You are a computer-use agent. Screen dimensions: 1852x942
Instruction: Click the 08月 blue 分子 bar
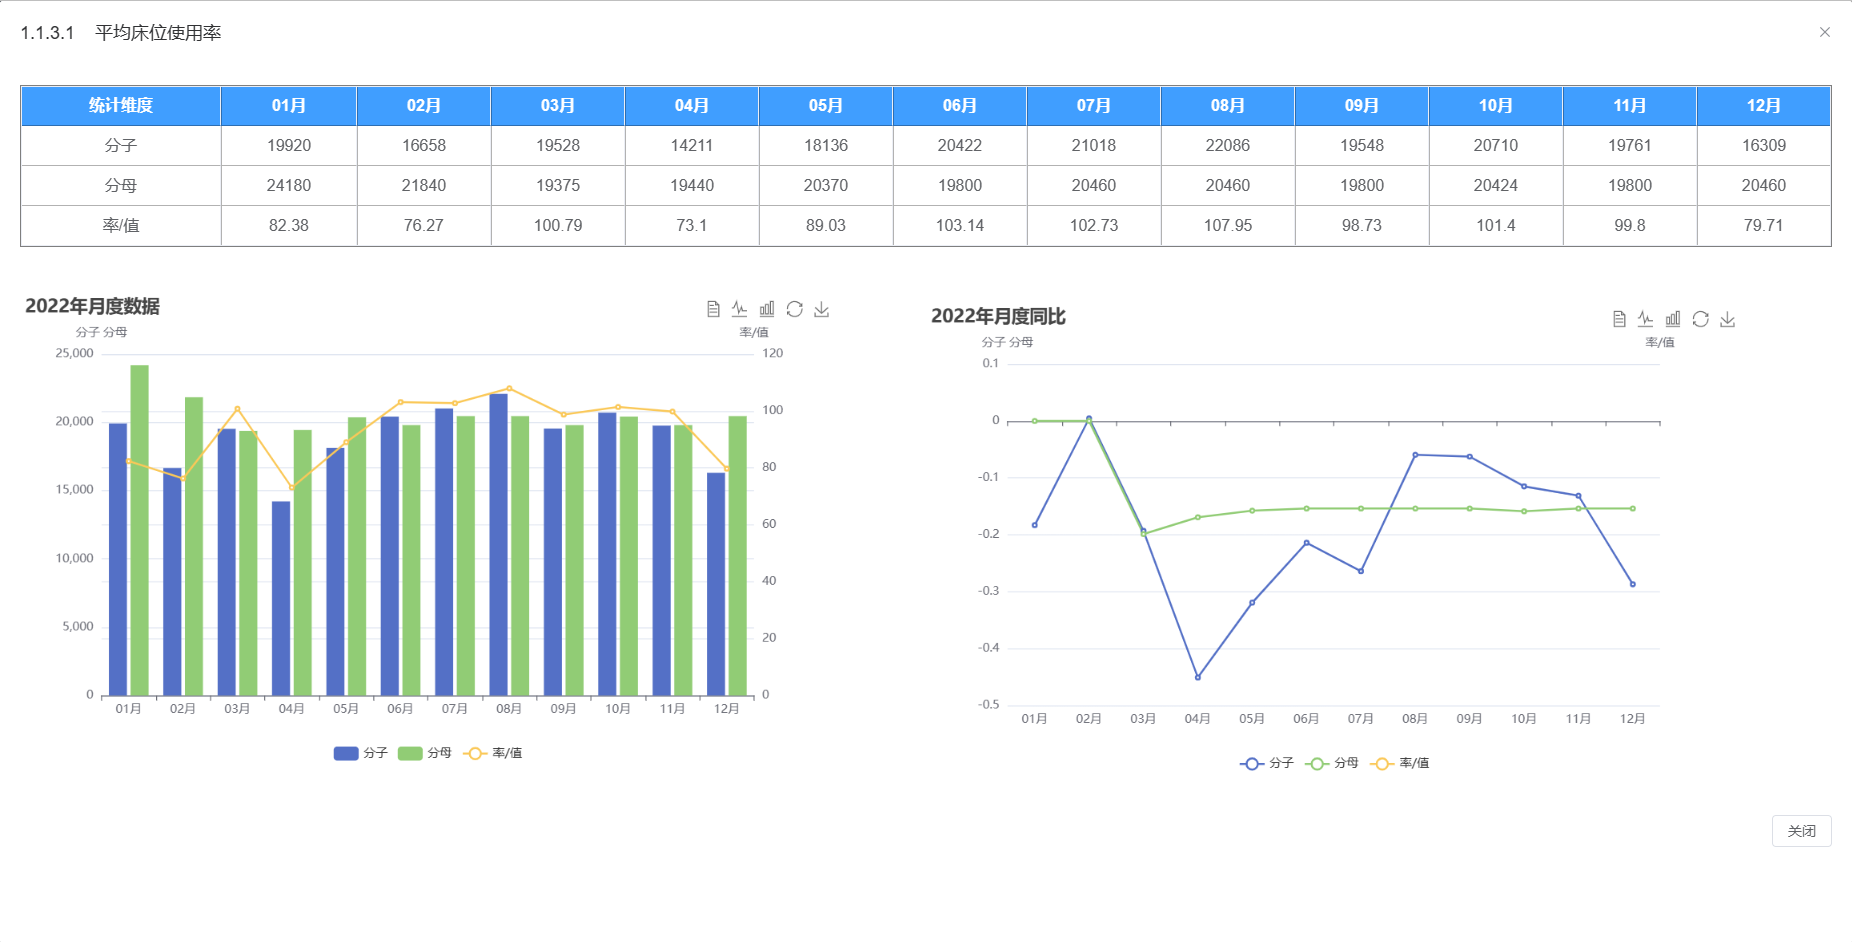pyautogui.click(x=498, y=544)
